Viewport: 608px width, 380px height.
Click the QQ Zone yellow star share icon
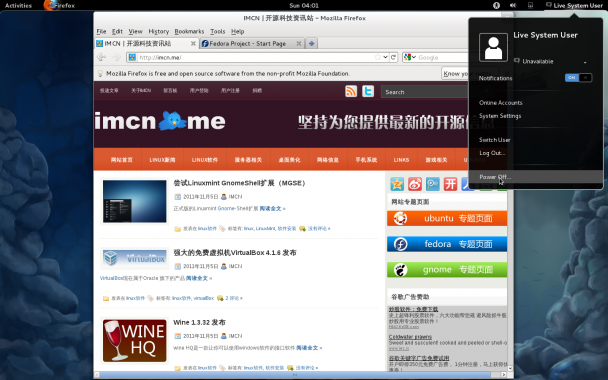point(397,184)
